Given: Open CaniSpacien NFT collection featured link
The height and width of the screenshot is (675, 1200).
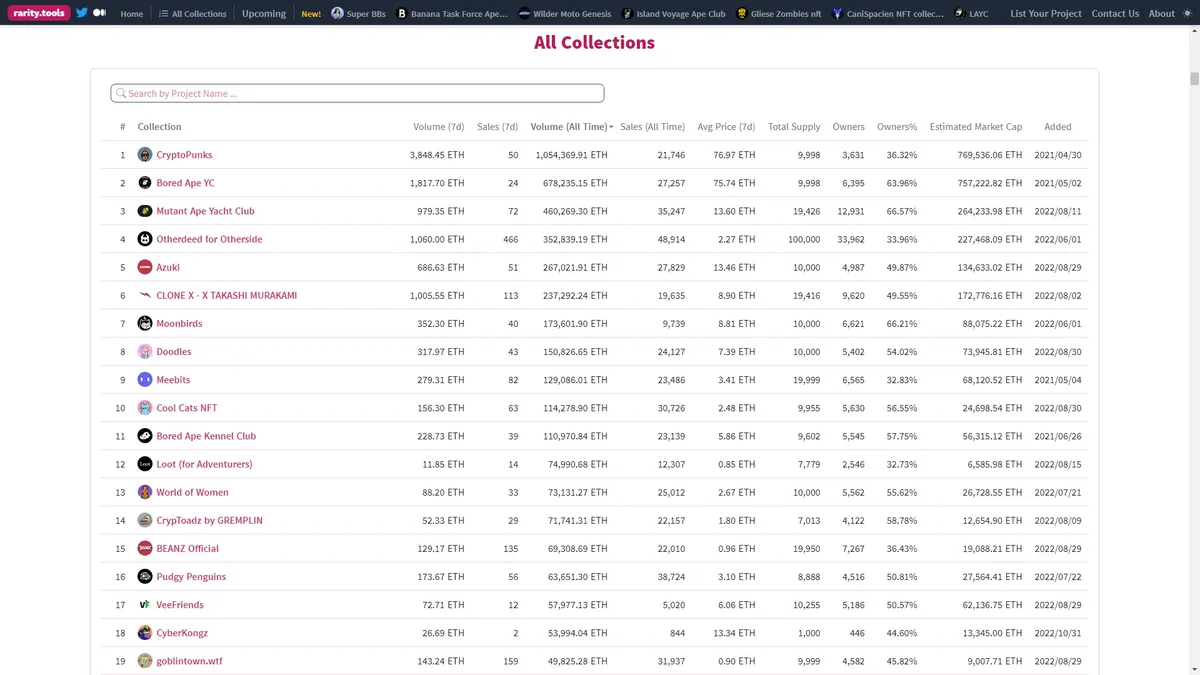Looking at the screenshot, I should pos(888,14).
